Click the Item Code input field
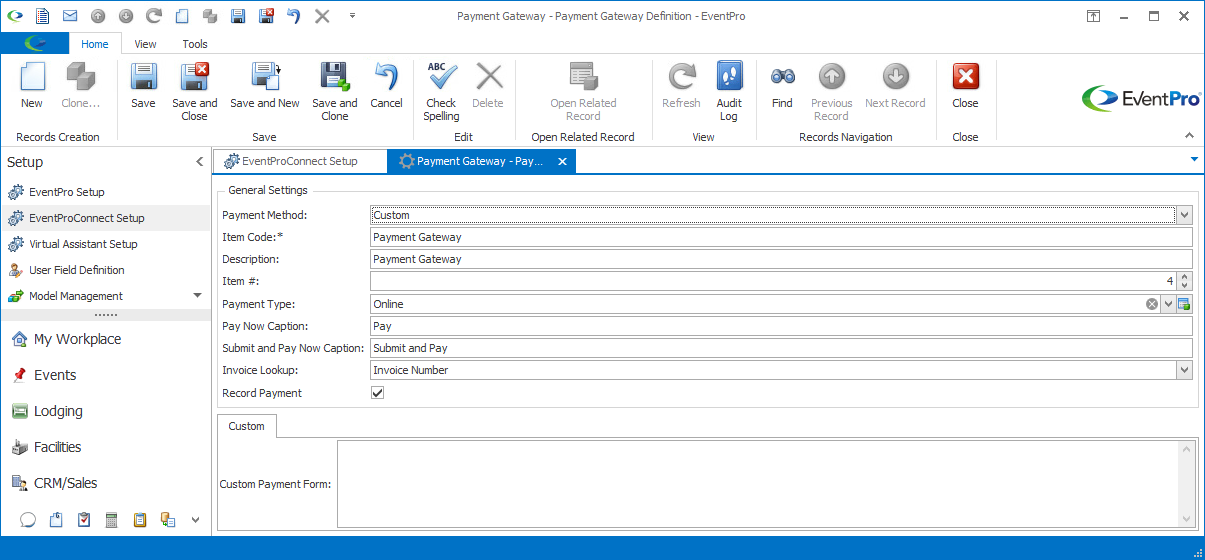Viewport: 1205px width, 560px height. click(x=781, y=237)
